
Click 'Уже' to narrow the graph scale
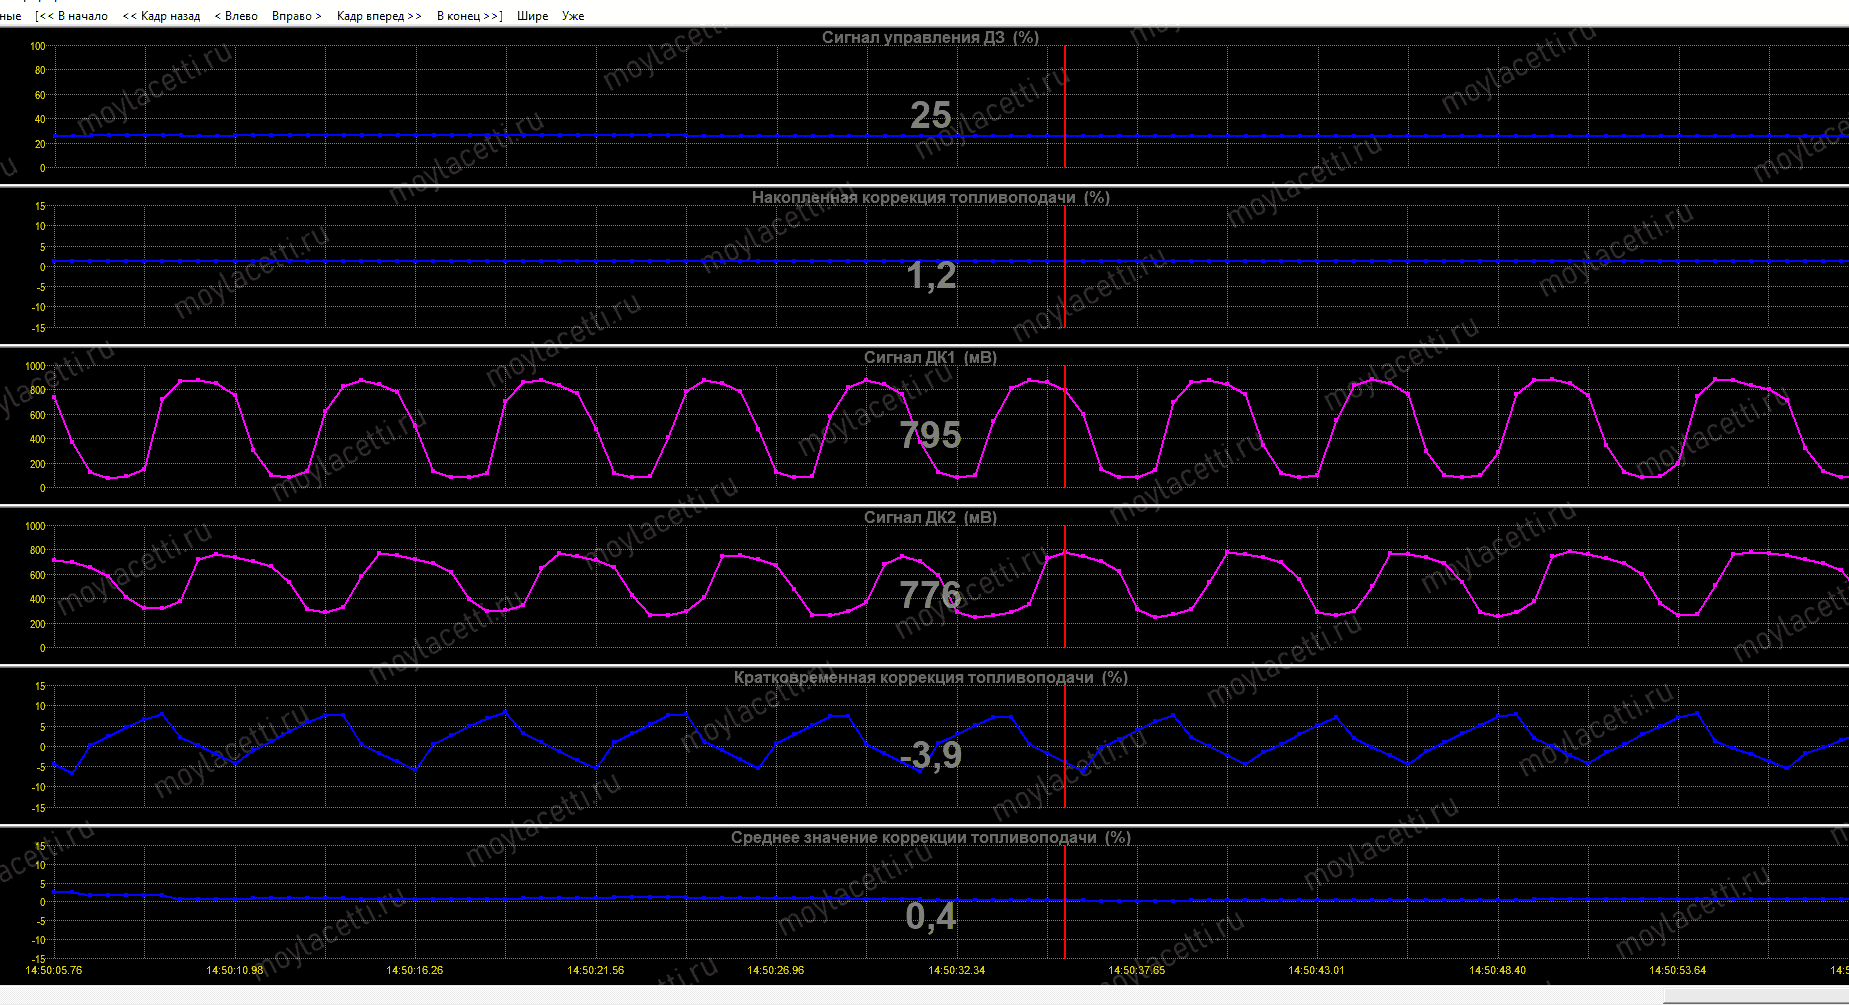(573, 16)
